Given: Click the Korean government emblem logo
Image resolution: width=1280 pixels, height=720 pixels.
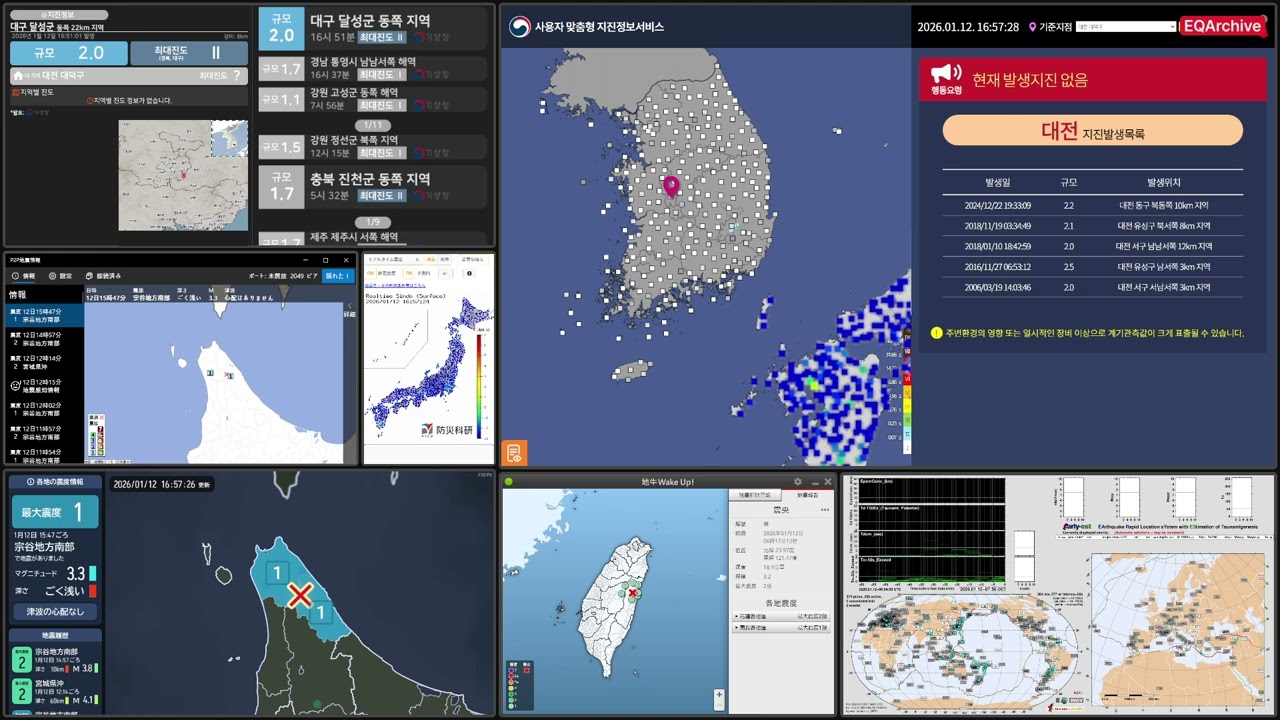Looking at the screenshot, I should 519,27.
